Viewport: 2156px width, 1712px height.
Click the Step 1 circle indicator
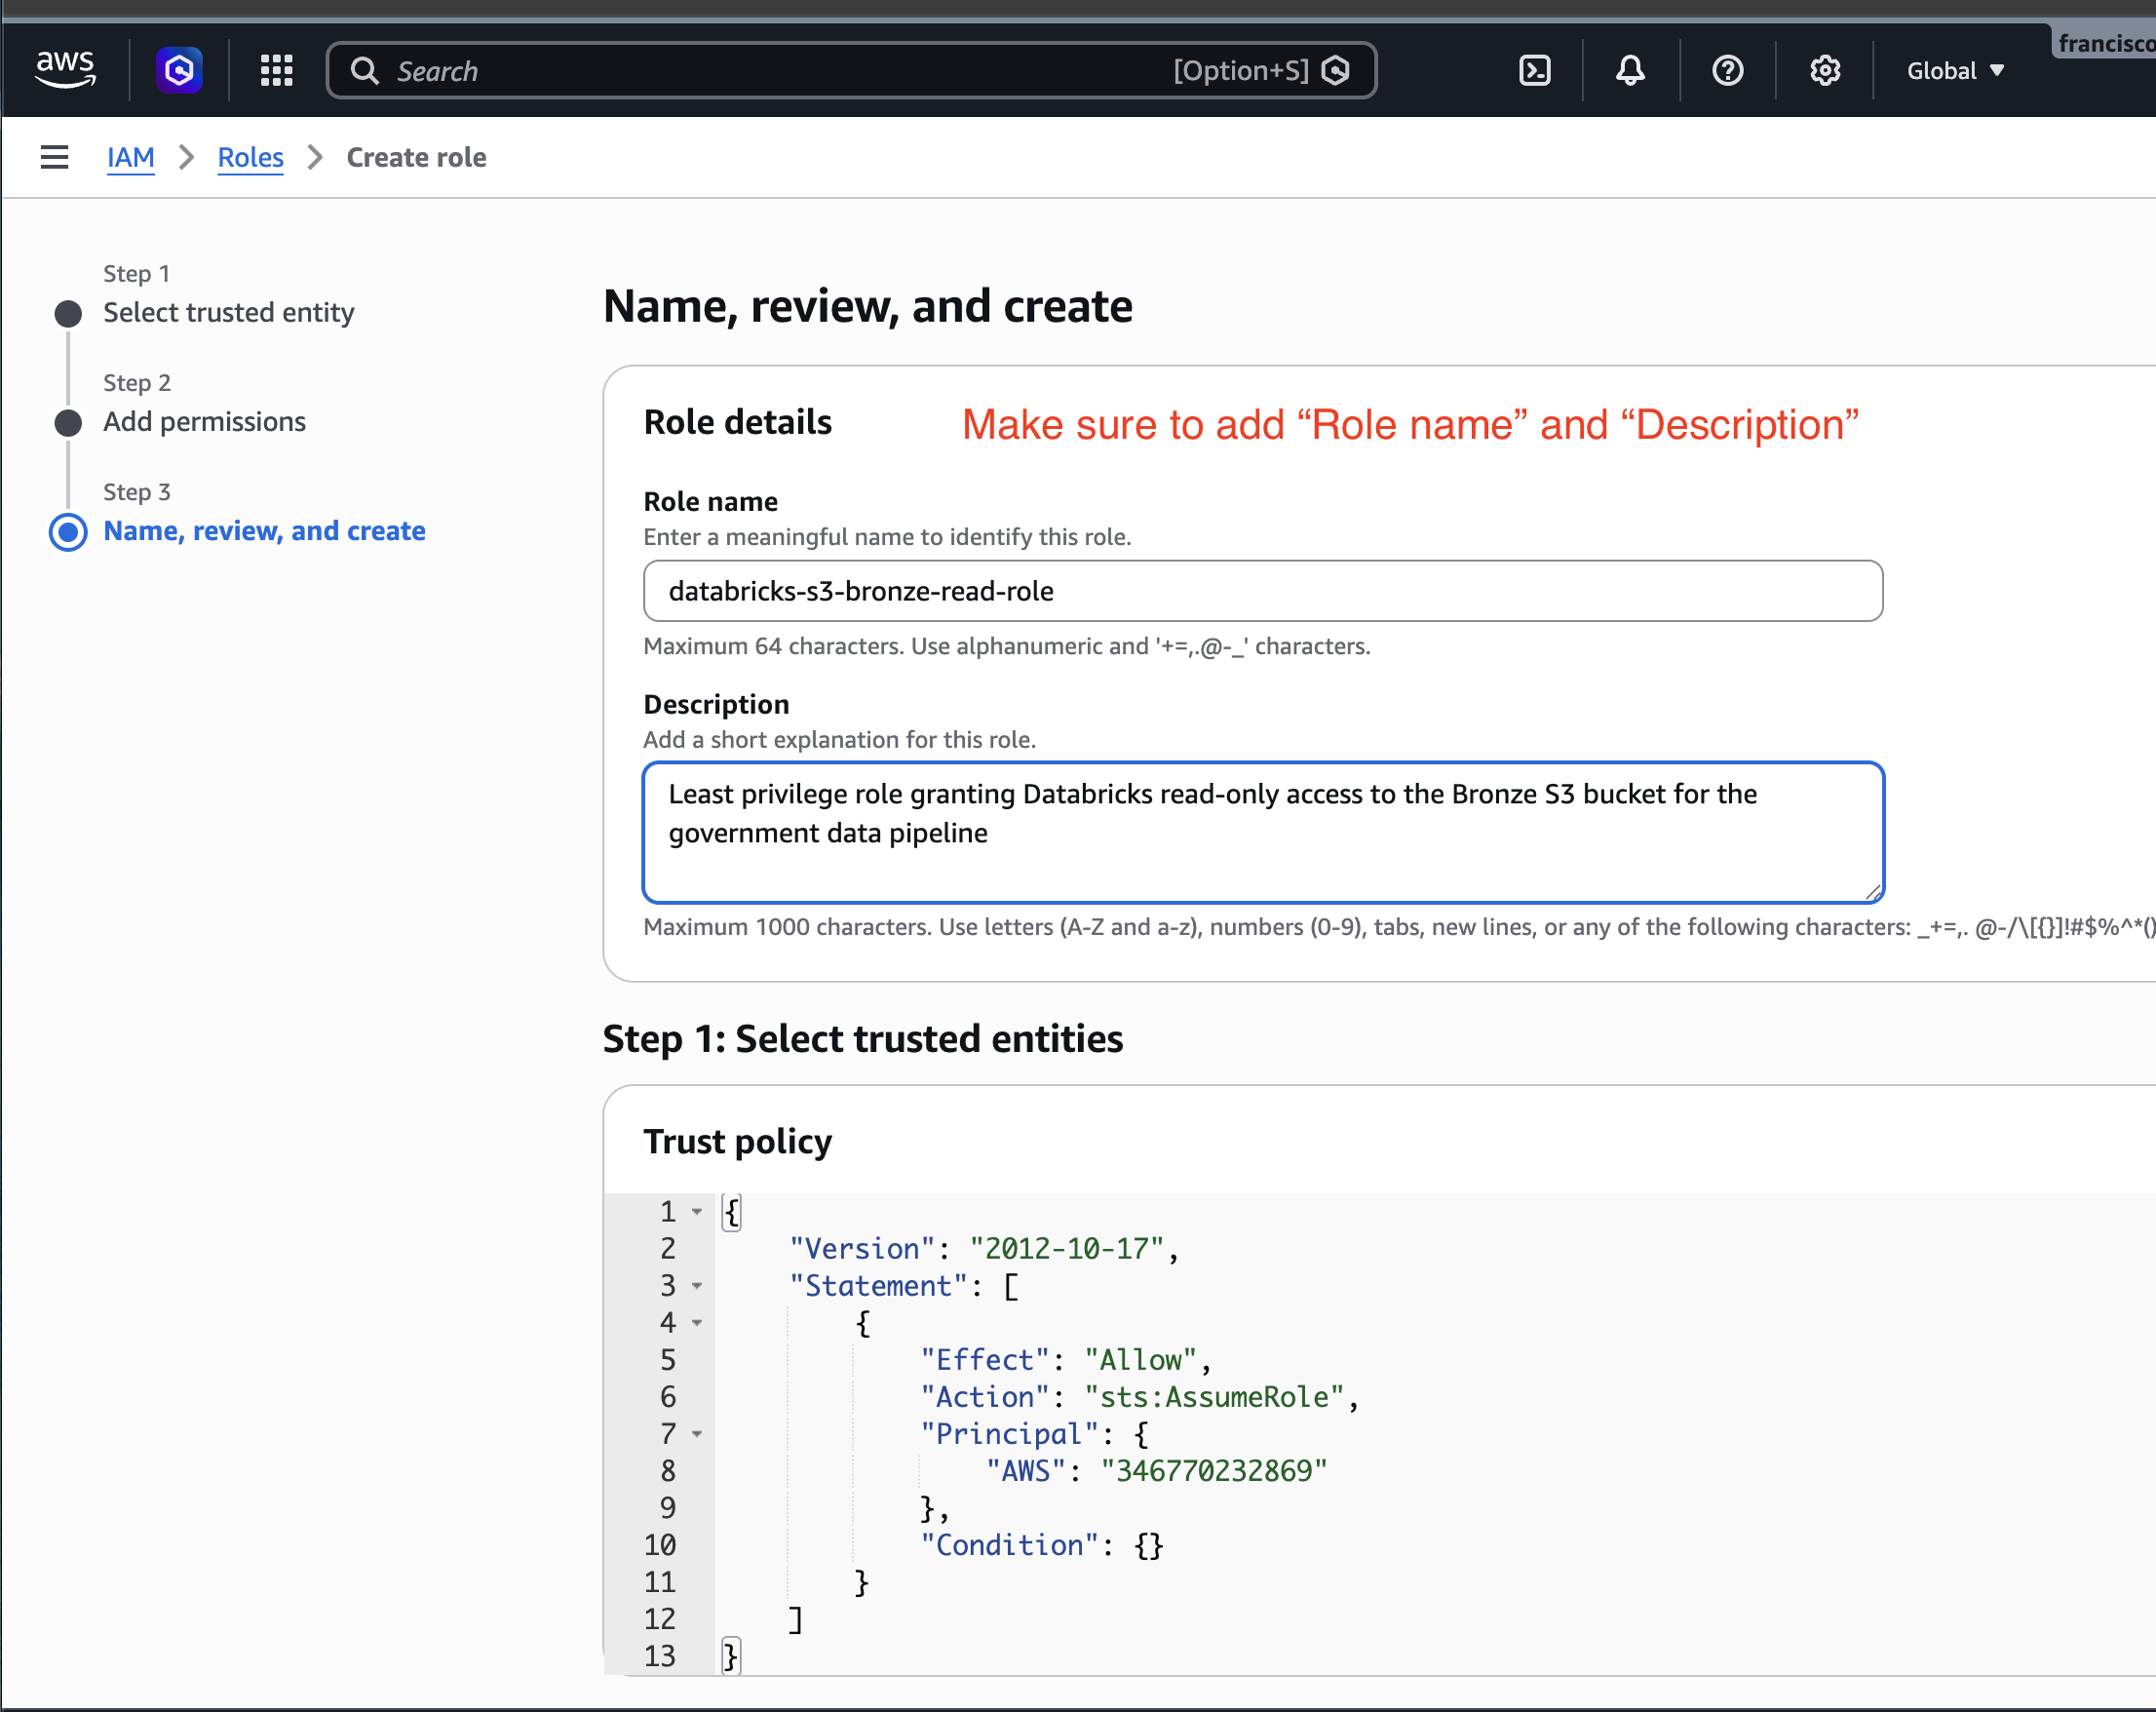tap(68, 313)
